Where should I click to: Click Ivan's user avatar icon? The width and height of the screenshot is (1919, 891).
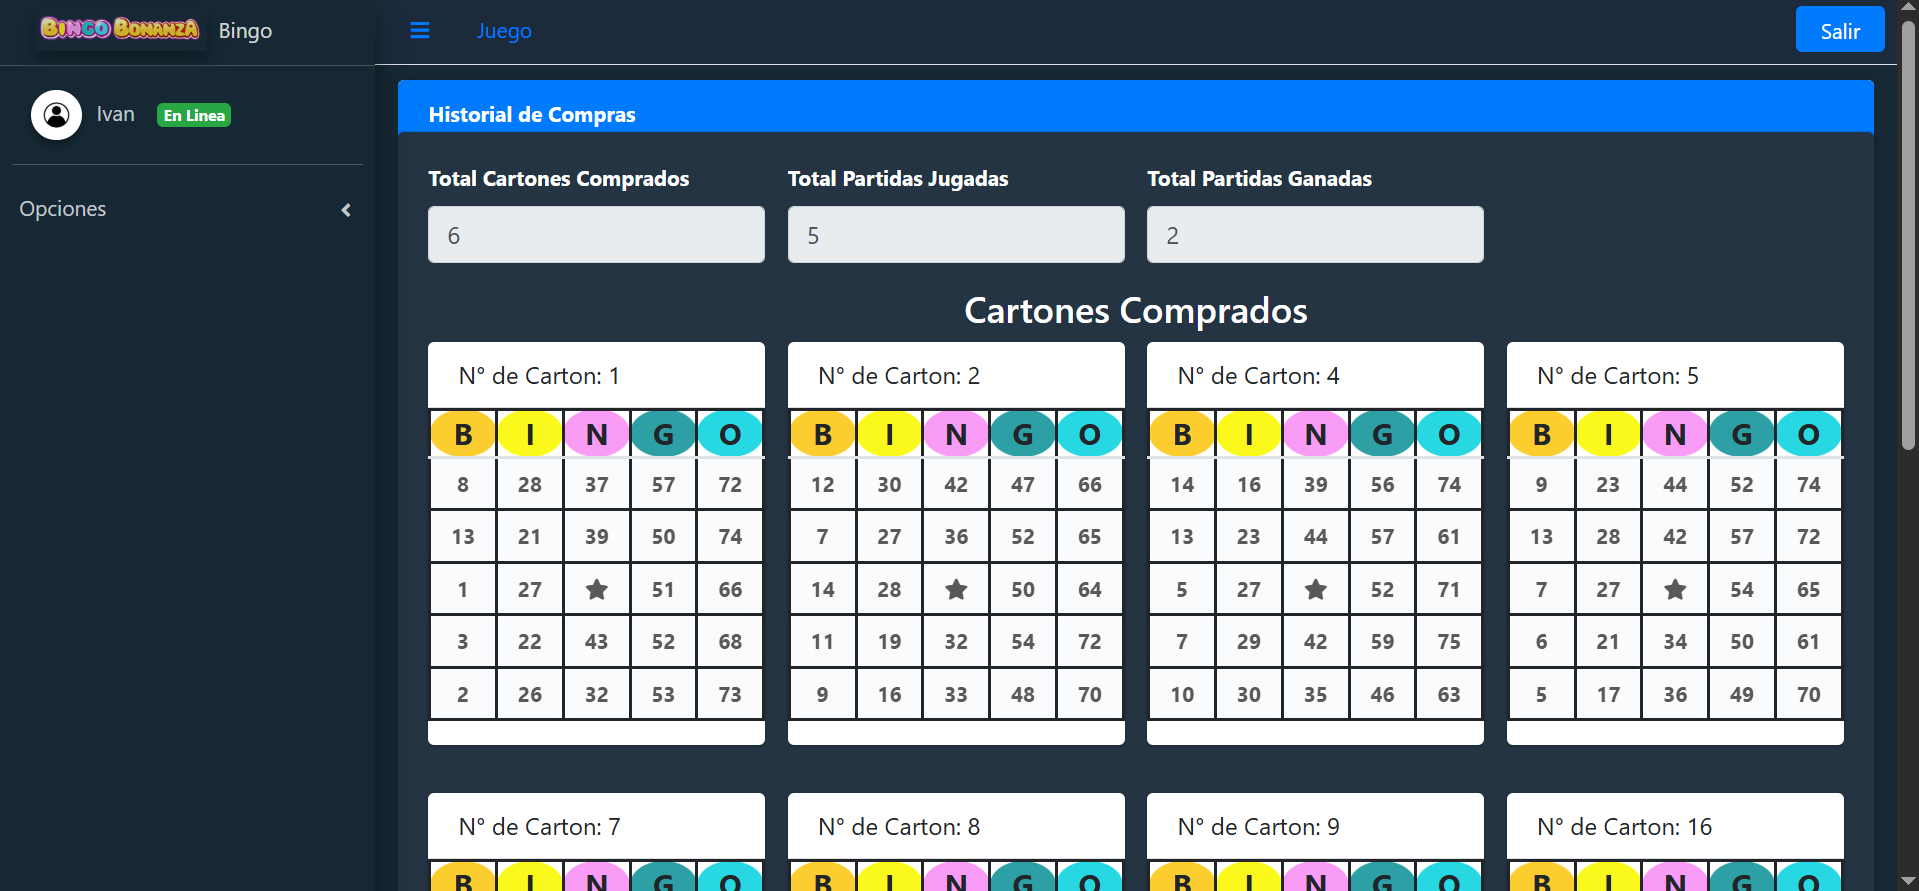click(56, 115)
